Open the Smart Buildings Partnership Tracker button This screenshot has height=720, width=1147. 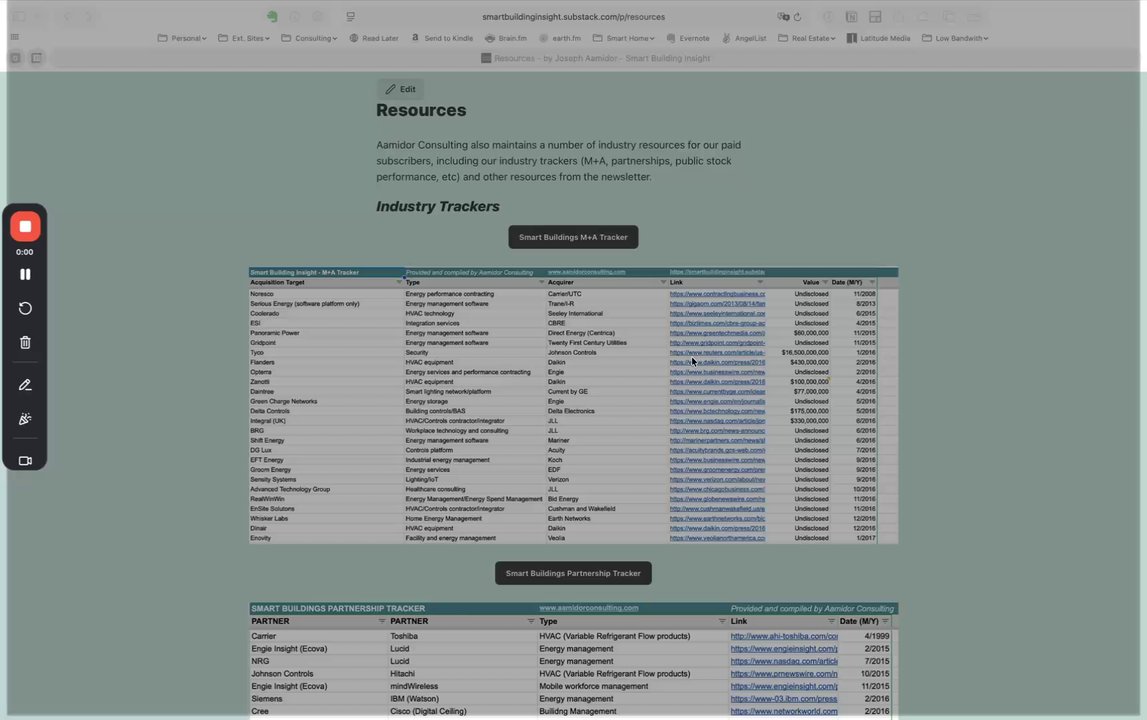[573, 573]
